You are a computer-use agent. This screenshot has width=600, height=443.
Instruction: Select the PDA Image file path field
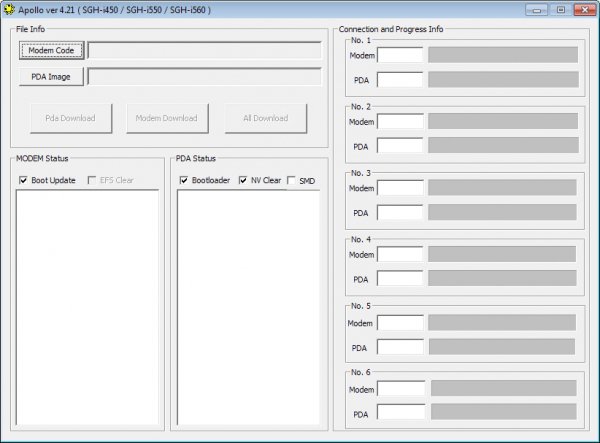(204, 77)
